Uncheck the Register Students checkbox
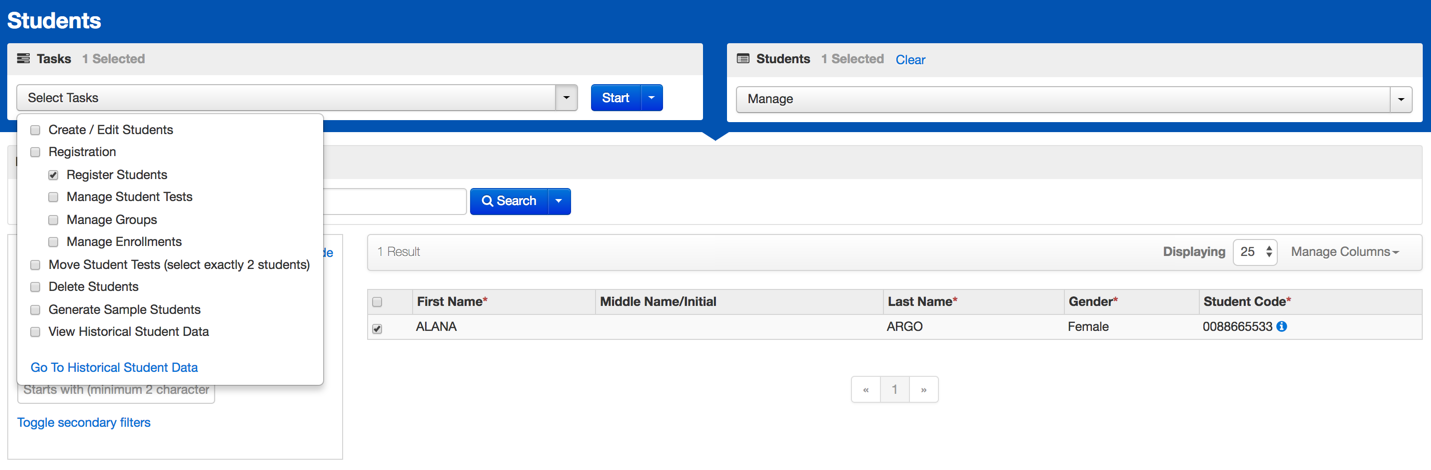The image size is (1431, 470). 54,175
